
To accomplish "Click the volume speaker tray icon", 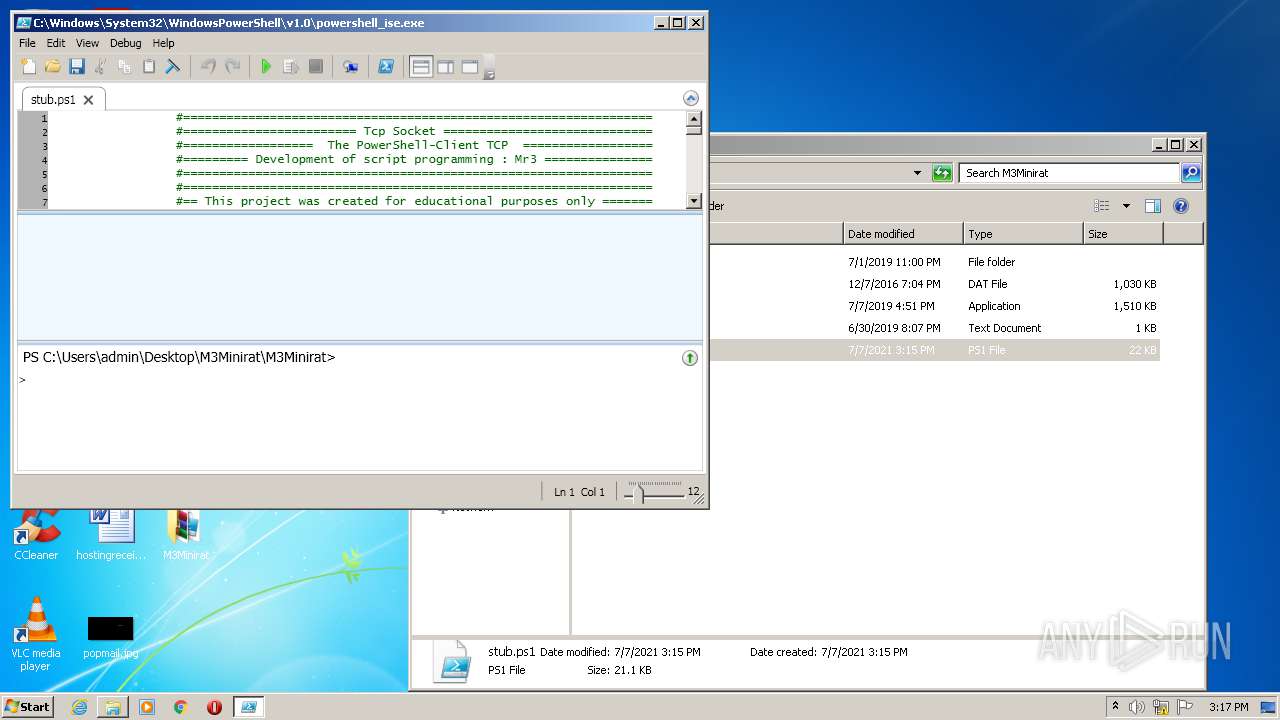I will [1137, 707].
